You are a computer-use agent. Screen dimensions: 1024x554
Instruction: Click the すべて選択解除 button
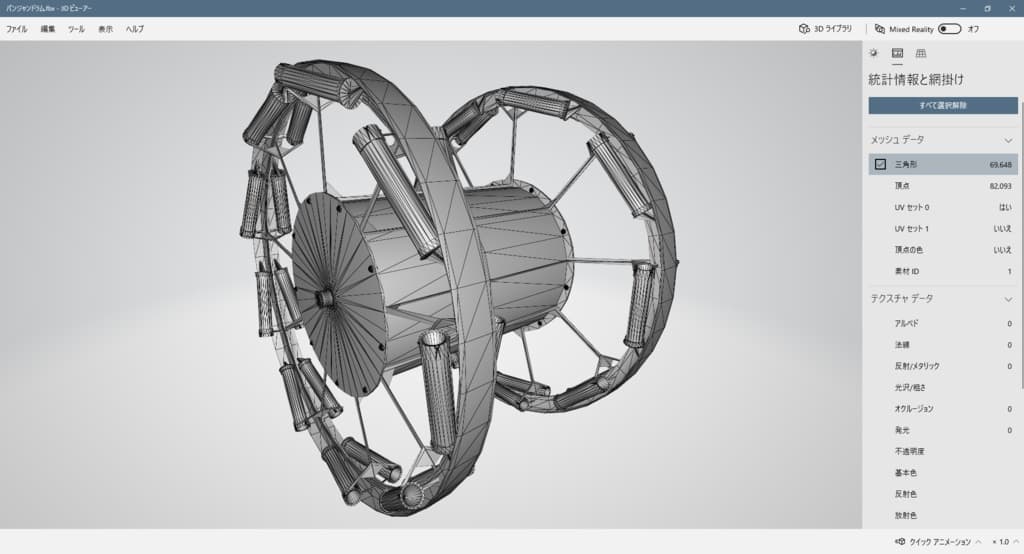click(x=943, y=105)
